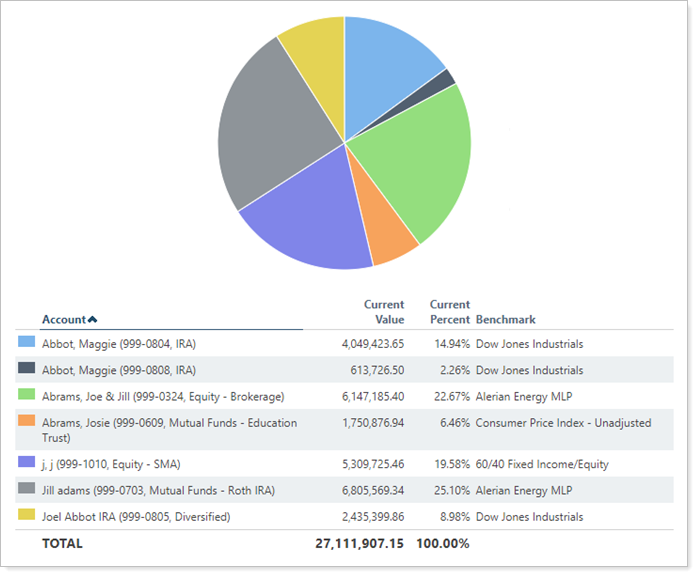Sort table by Current Percent column
Image resolution: width=697 pixels, height=576 pixels.
[x=449, y=312]
